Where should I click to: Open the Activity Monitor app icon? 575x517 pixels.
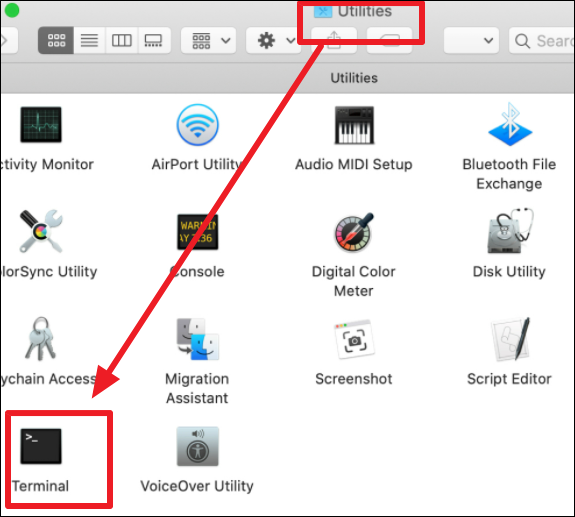41,124
